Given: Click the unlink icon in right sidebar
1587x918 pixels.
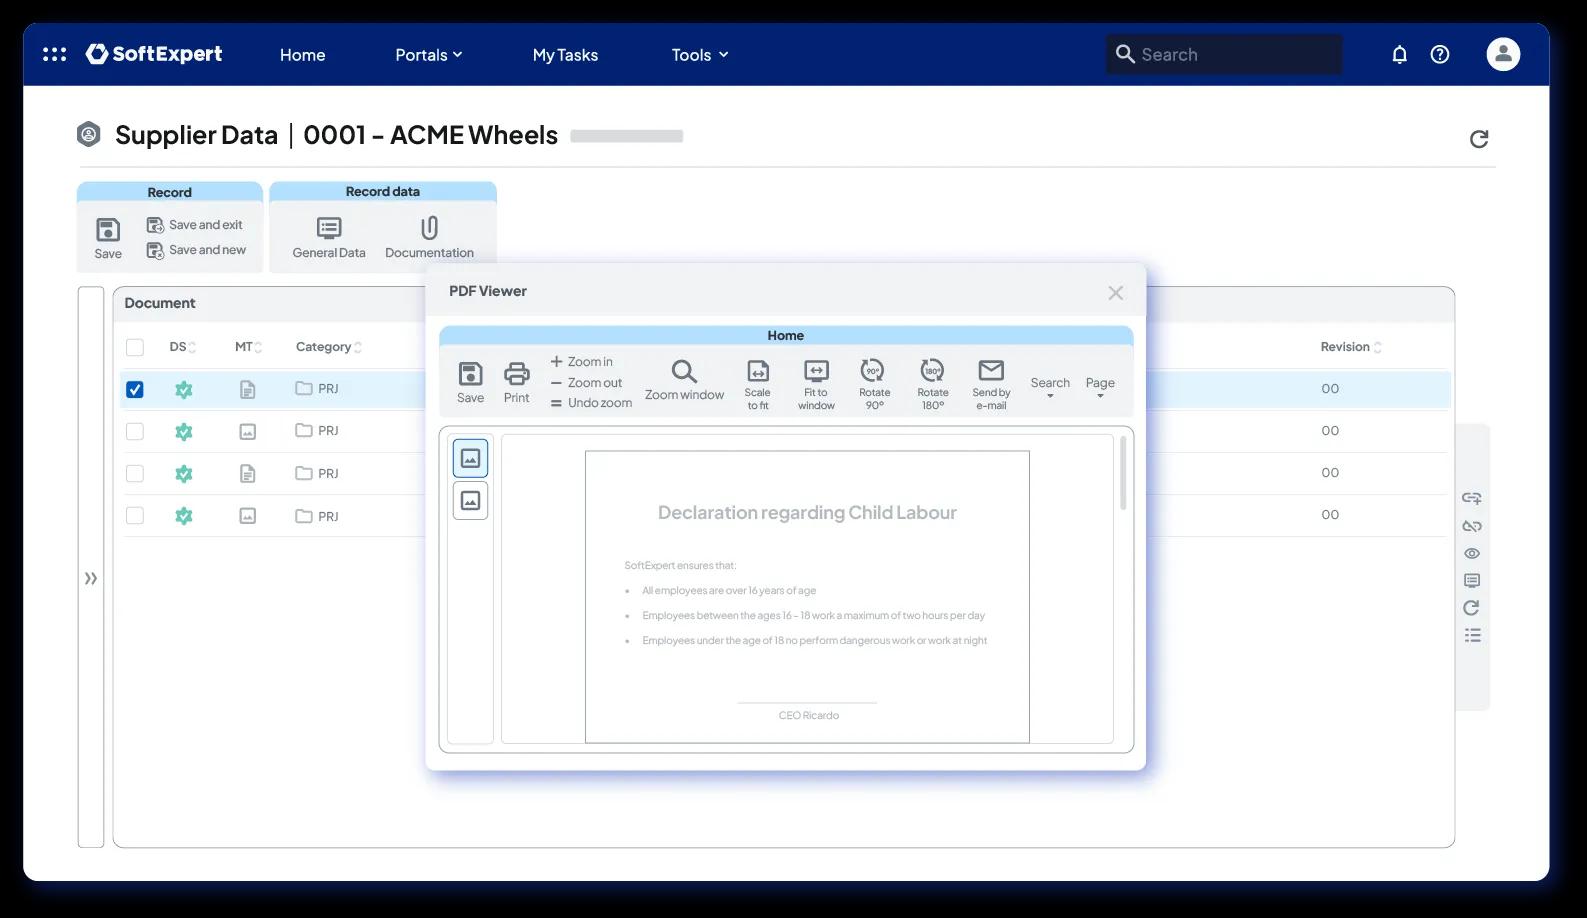Looking at the screenshot, I should coord(1471,526).
